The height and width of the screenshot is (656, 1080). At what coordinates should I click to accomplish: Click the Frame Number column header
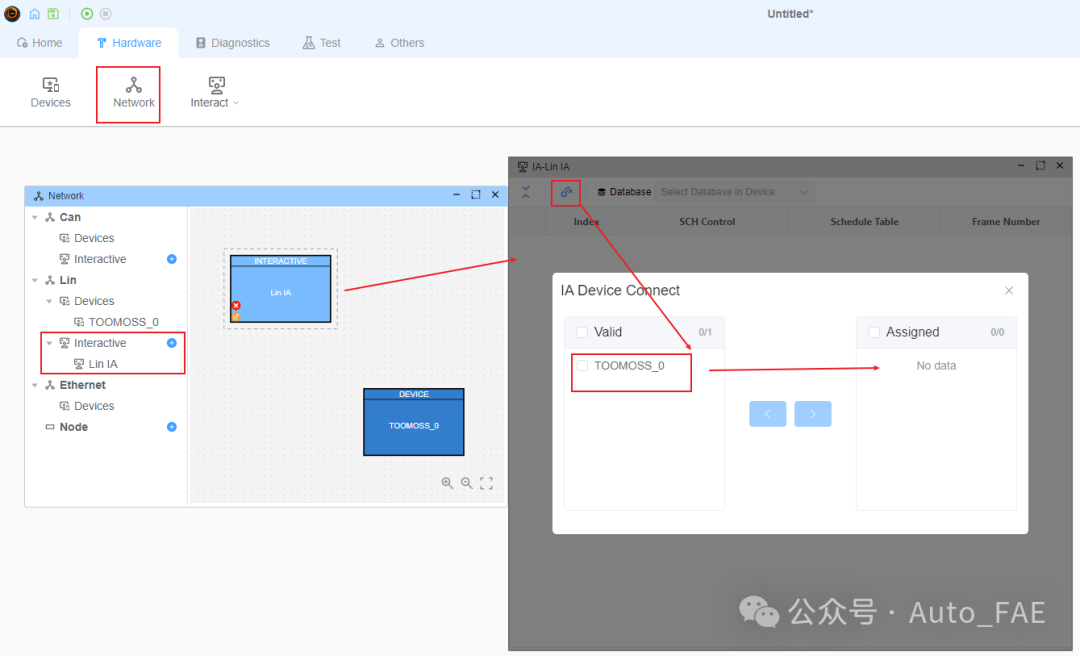[1006, 222]
